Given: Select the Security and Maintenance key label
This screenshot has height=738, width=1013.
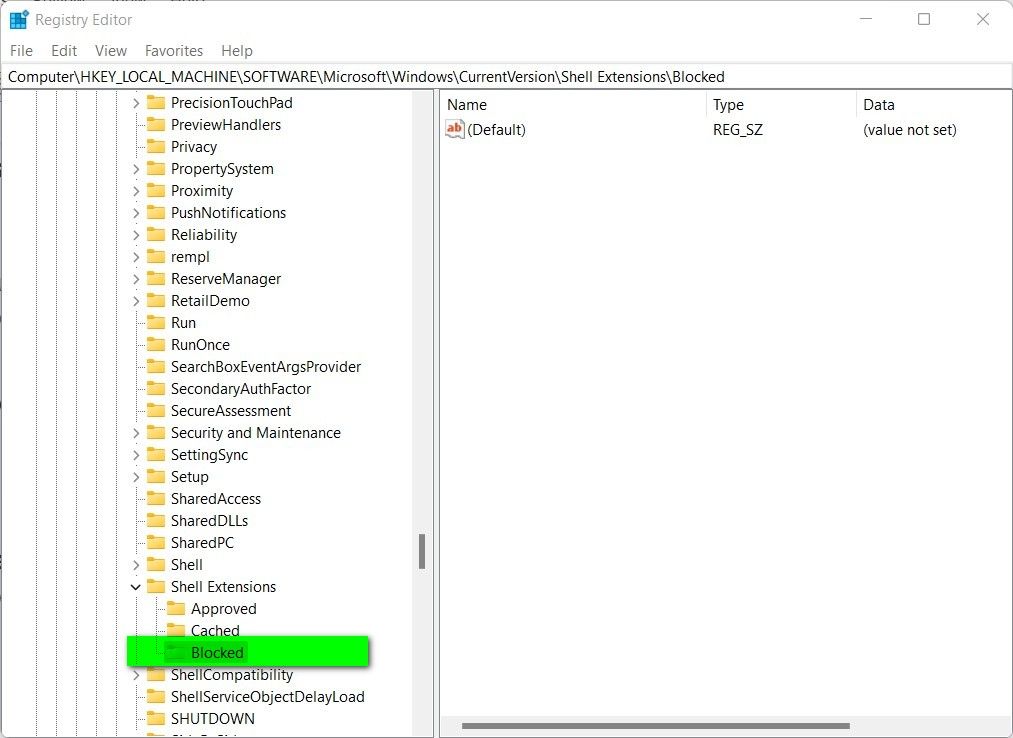Looking at the screenshot, I should pos(256,433).
